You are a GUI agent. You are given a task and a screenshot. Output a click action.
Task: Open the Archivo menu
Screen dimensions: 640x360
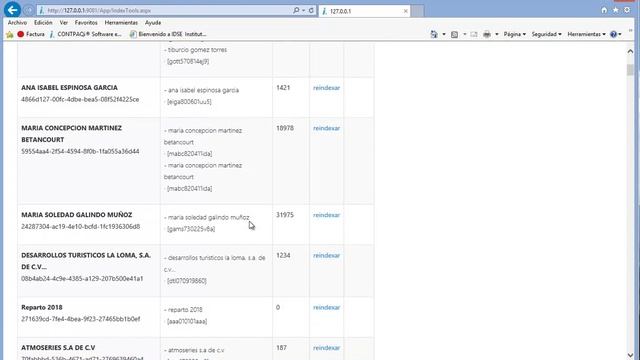(x=17, y=23)
